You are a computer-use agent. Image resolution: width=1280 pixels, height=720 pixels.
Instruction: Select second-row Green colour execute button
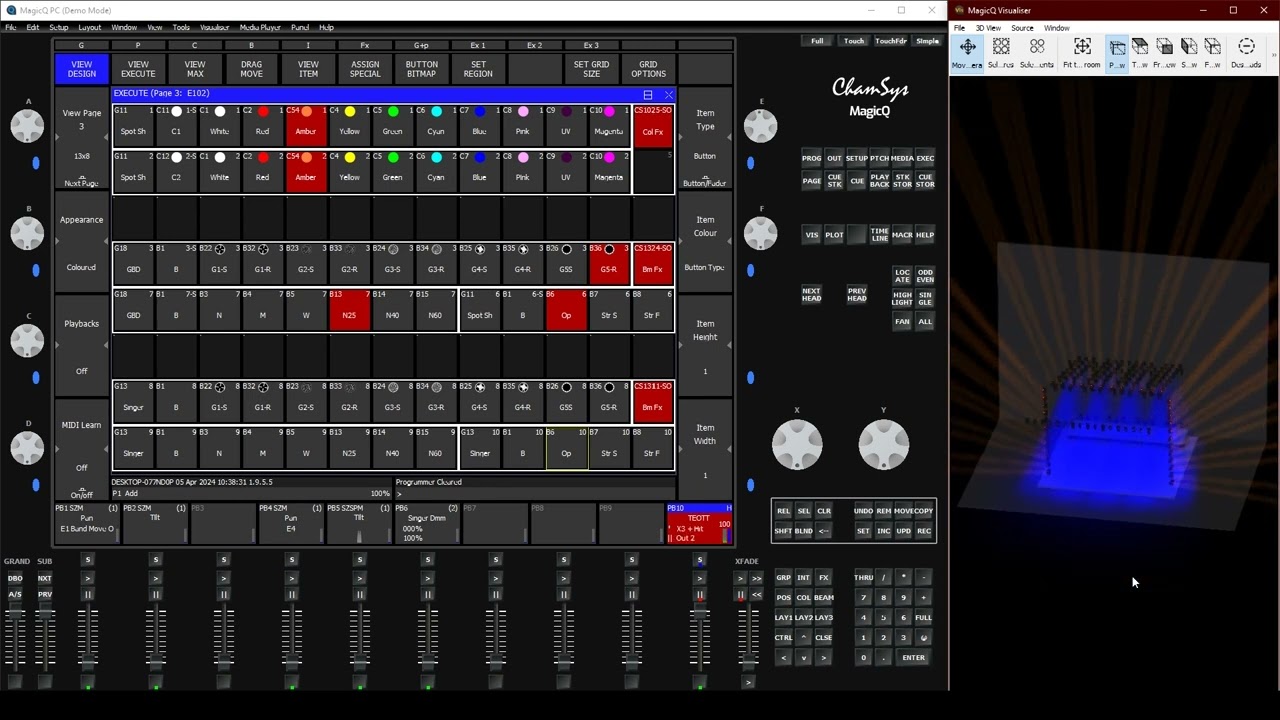(x=392, y=170)
